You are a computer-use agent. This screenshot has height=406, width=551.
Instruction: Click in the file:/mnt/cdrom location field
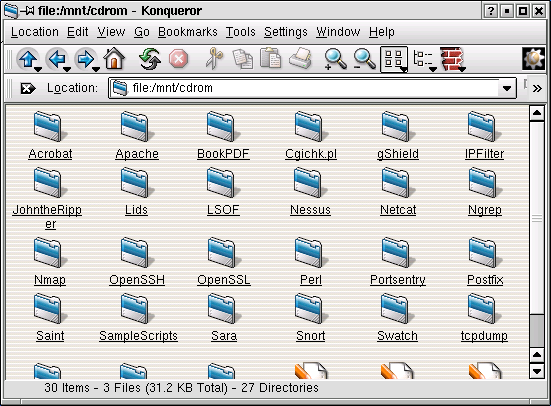[x=304, y=88]
